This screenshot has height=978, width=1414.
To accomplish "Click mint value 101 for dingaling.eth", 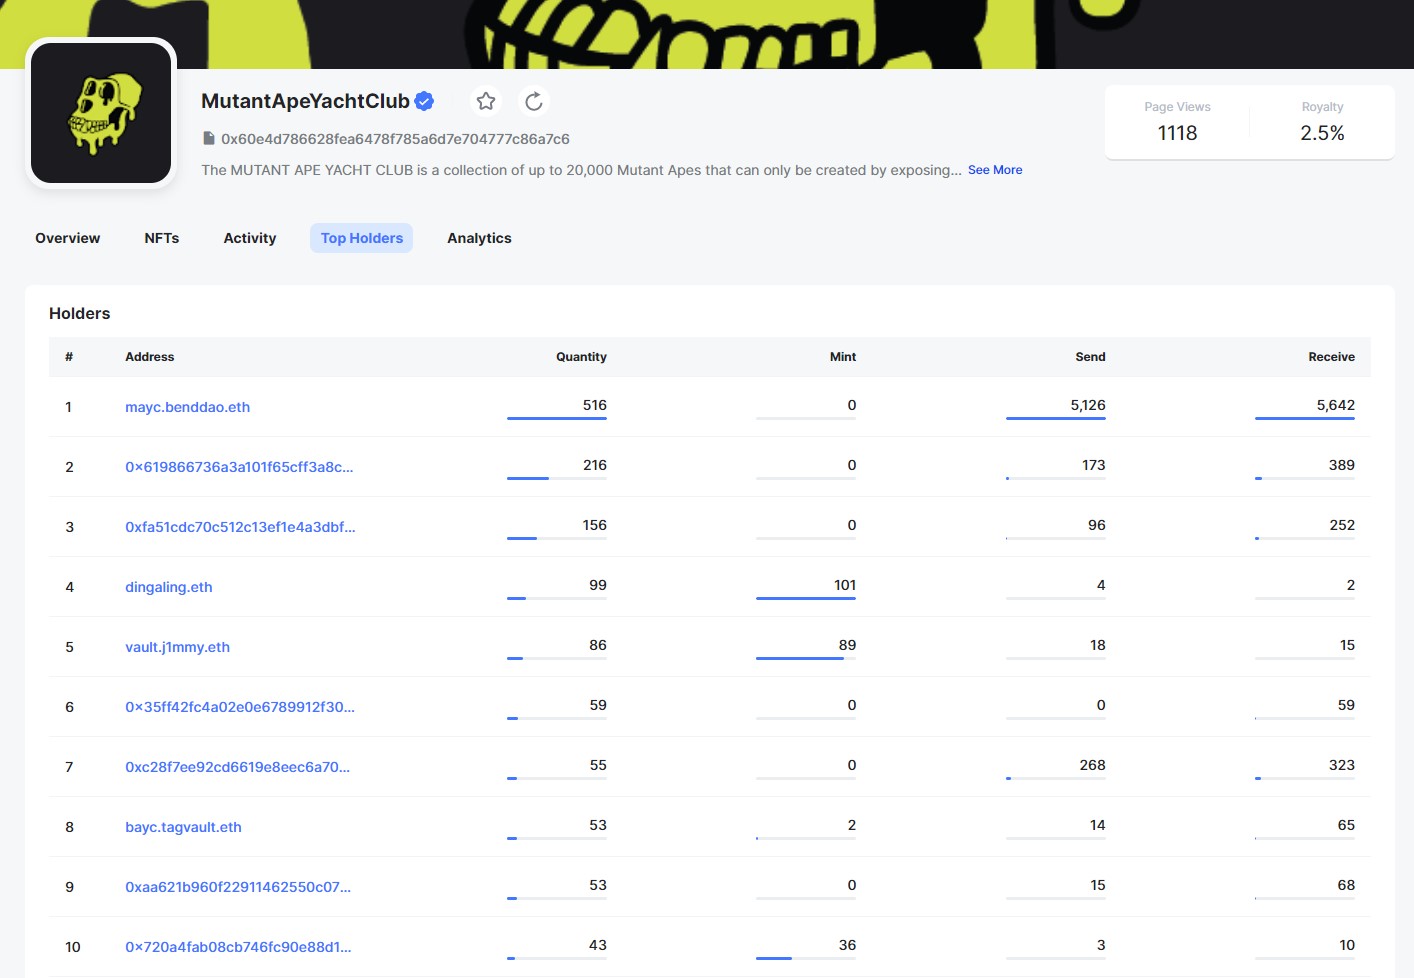I will click(845, 585).
